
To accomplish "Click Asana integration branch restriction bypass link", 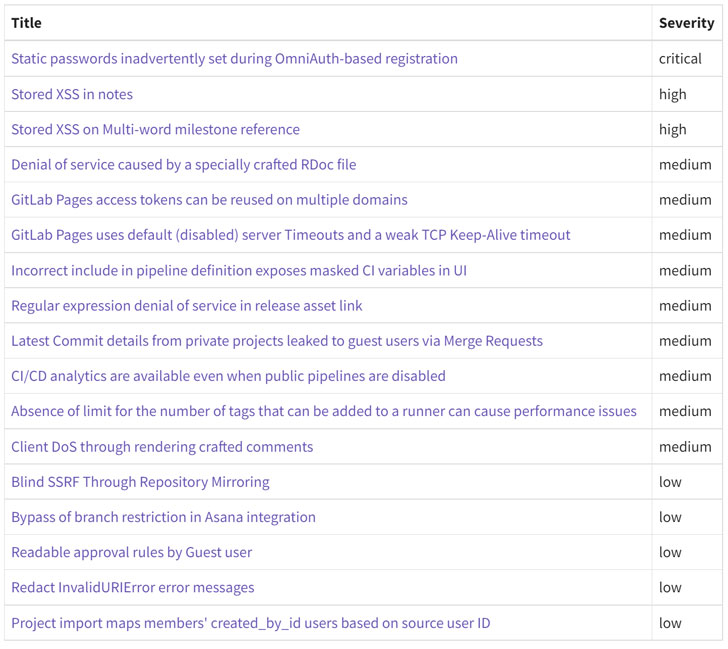I will [x=163, y=517].
